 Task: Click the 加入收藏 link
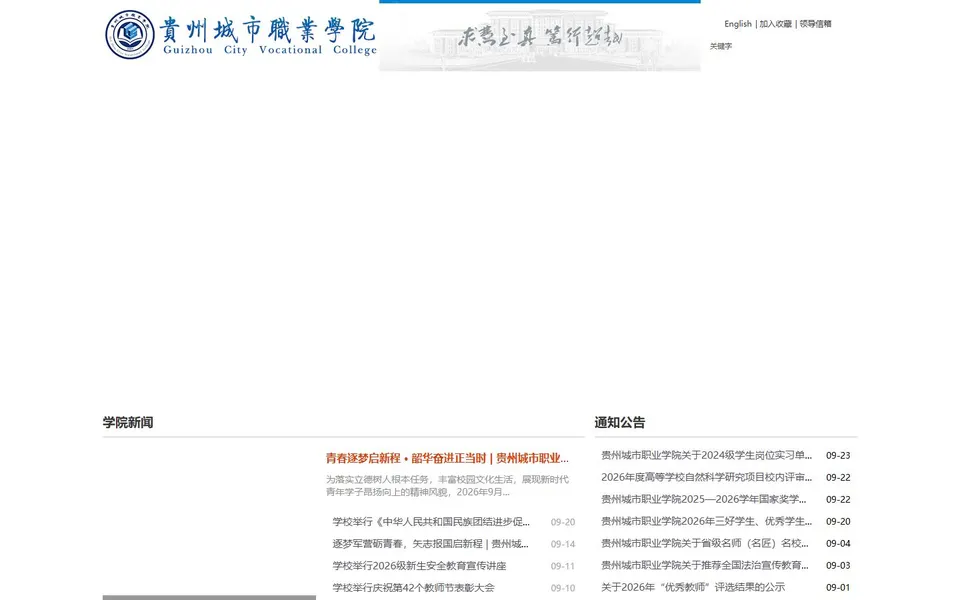[x=776, y=24]
